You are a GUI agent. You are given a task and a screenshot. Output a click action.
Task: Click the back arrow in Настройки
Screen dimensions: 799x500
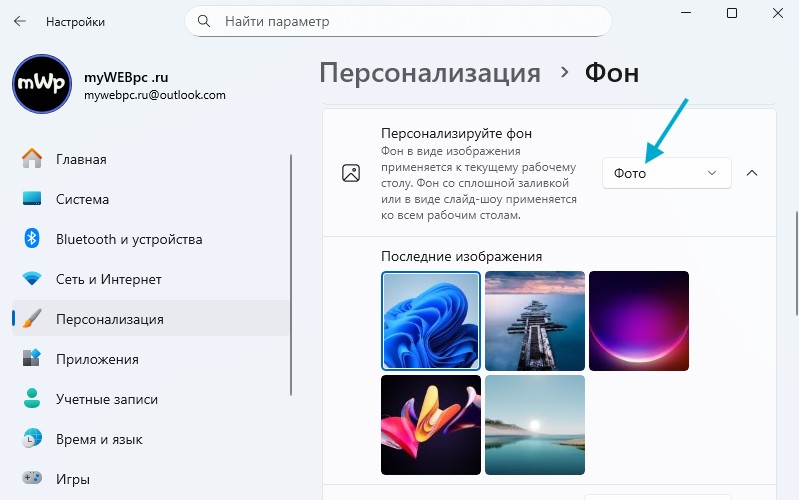[20, 21]
